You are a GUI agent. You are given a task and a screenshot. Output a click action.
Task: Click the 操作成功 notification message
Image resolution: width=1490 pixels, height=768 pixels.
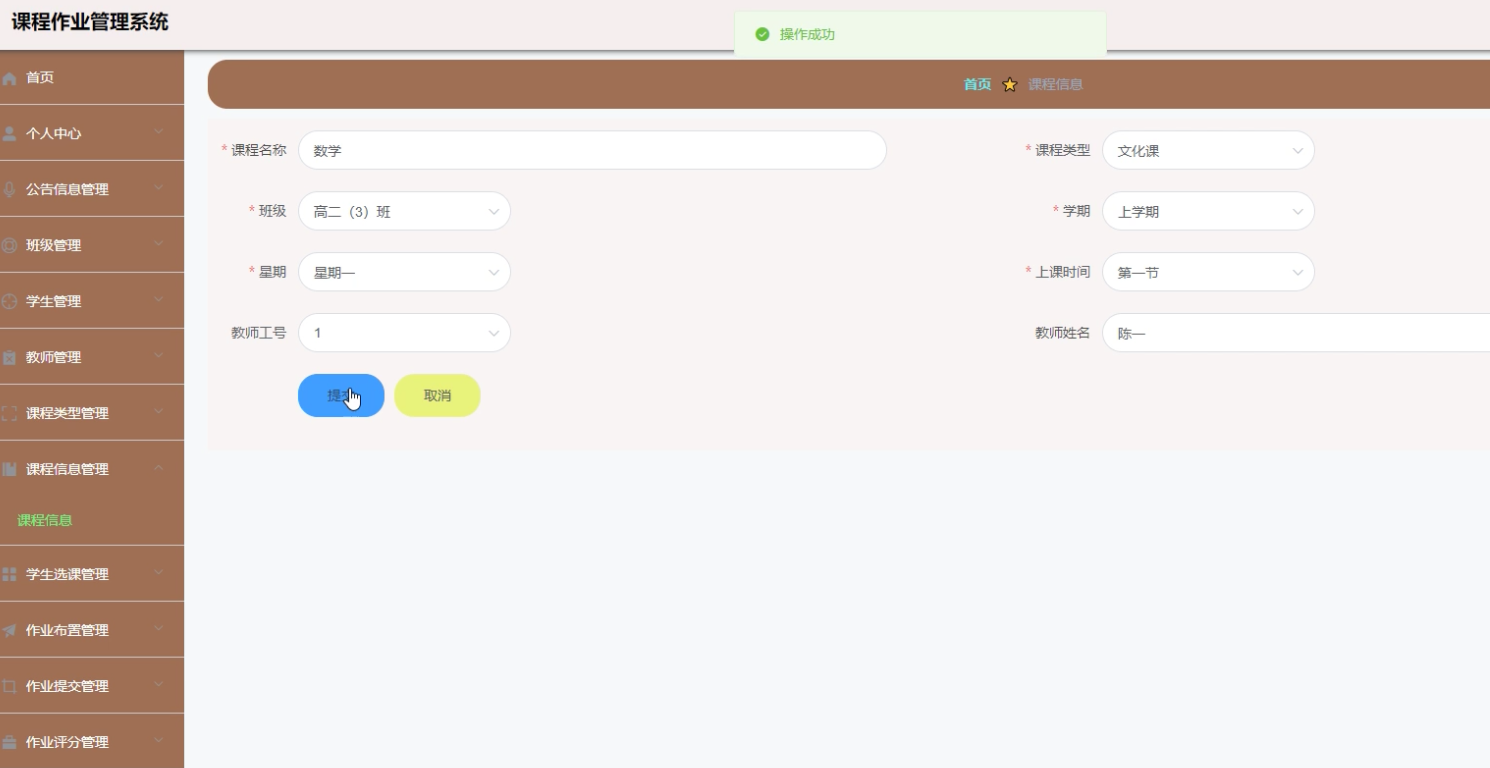coord(807,35)
